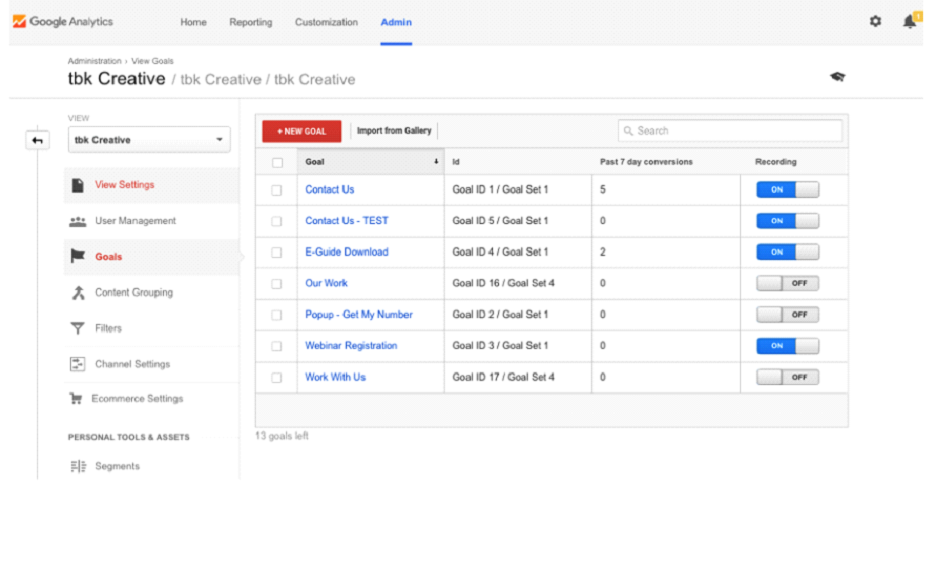The image size is (936, 564).
Task: Click the Administration breadcrumb link
Action: [94, 61]
